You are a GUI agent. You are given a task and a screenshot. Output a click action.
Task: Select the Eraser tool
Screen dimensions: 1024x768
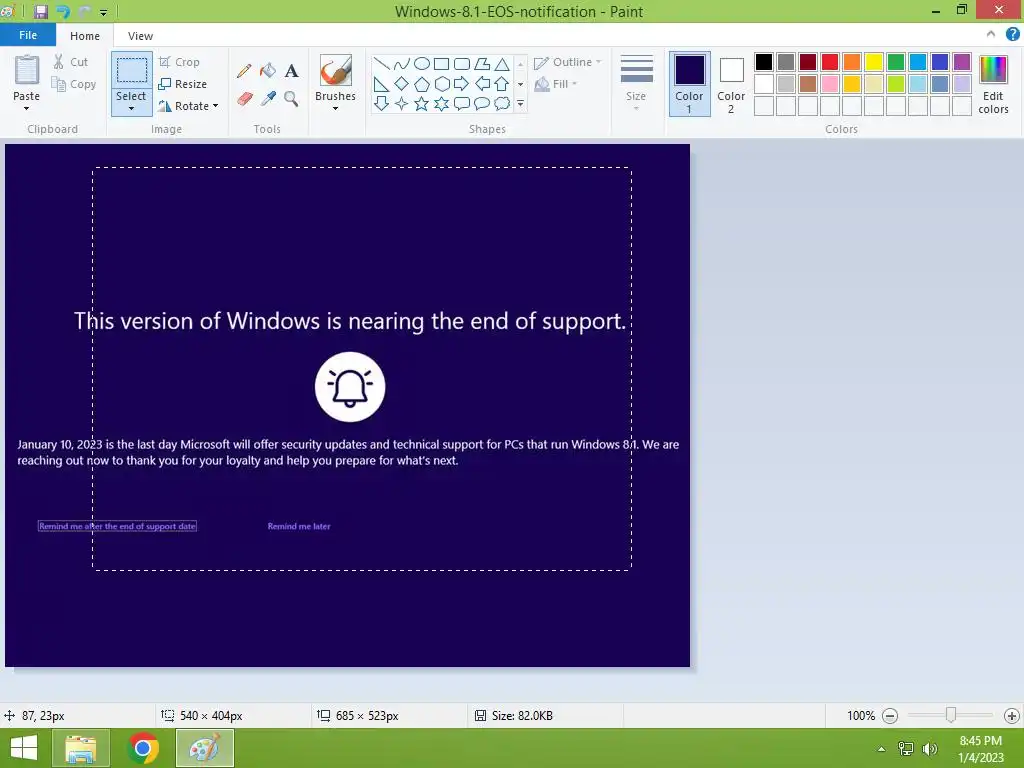point(244,99)
